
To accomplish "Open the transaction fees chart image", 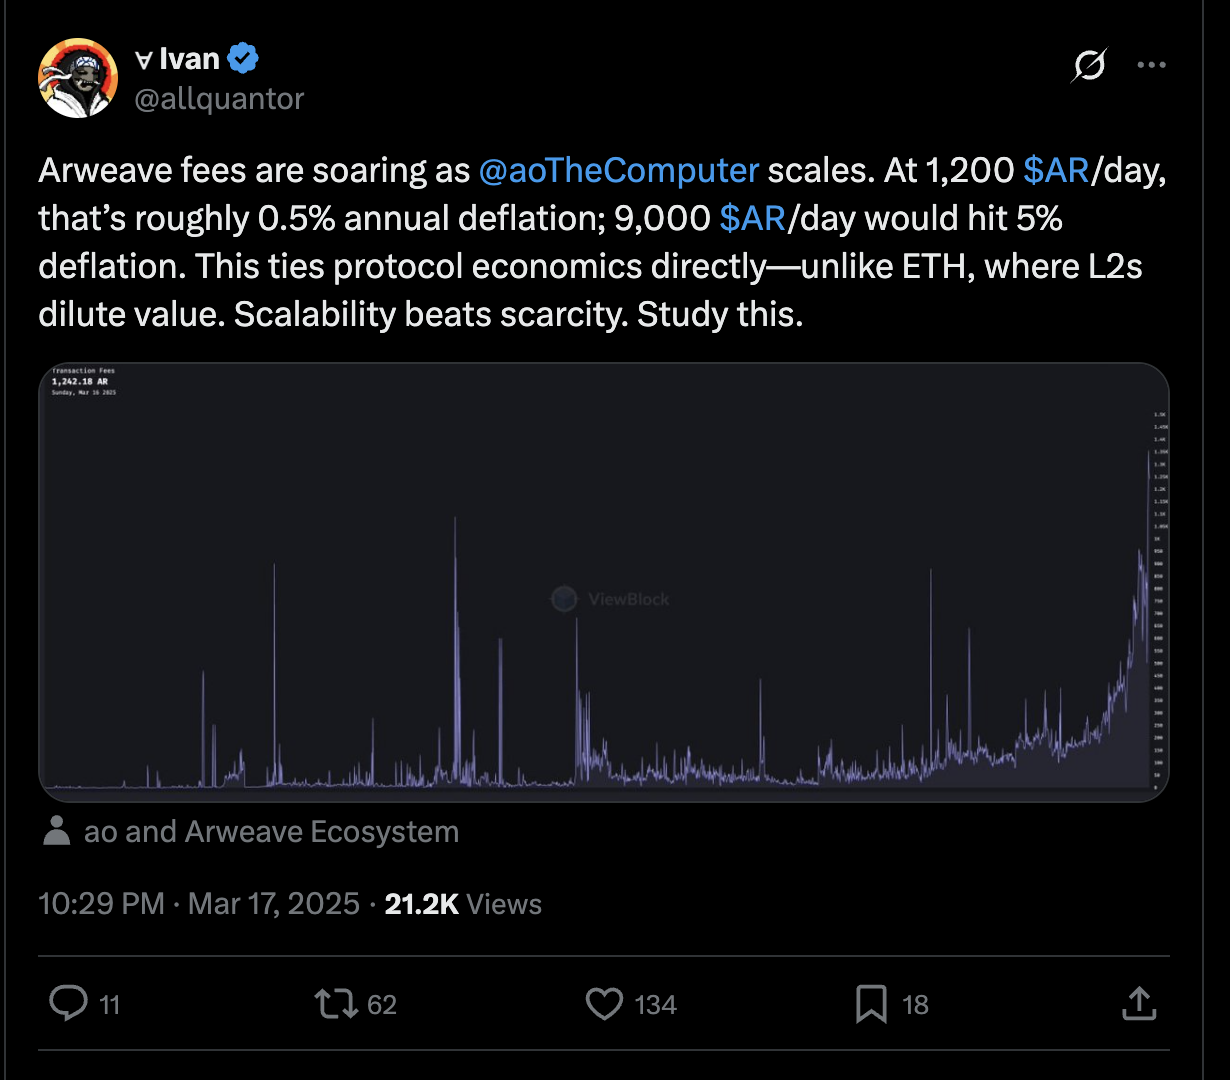I will pyautogui.click(x=604, y=582).
